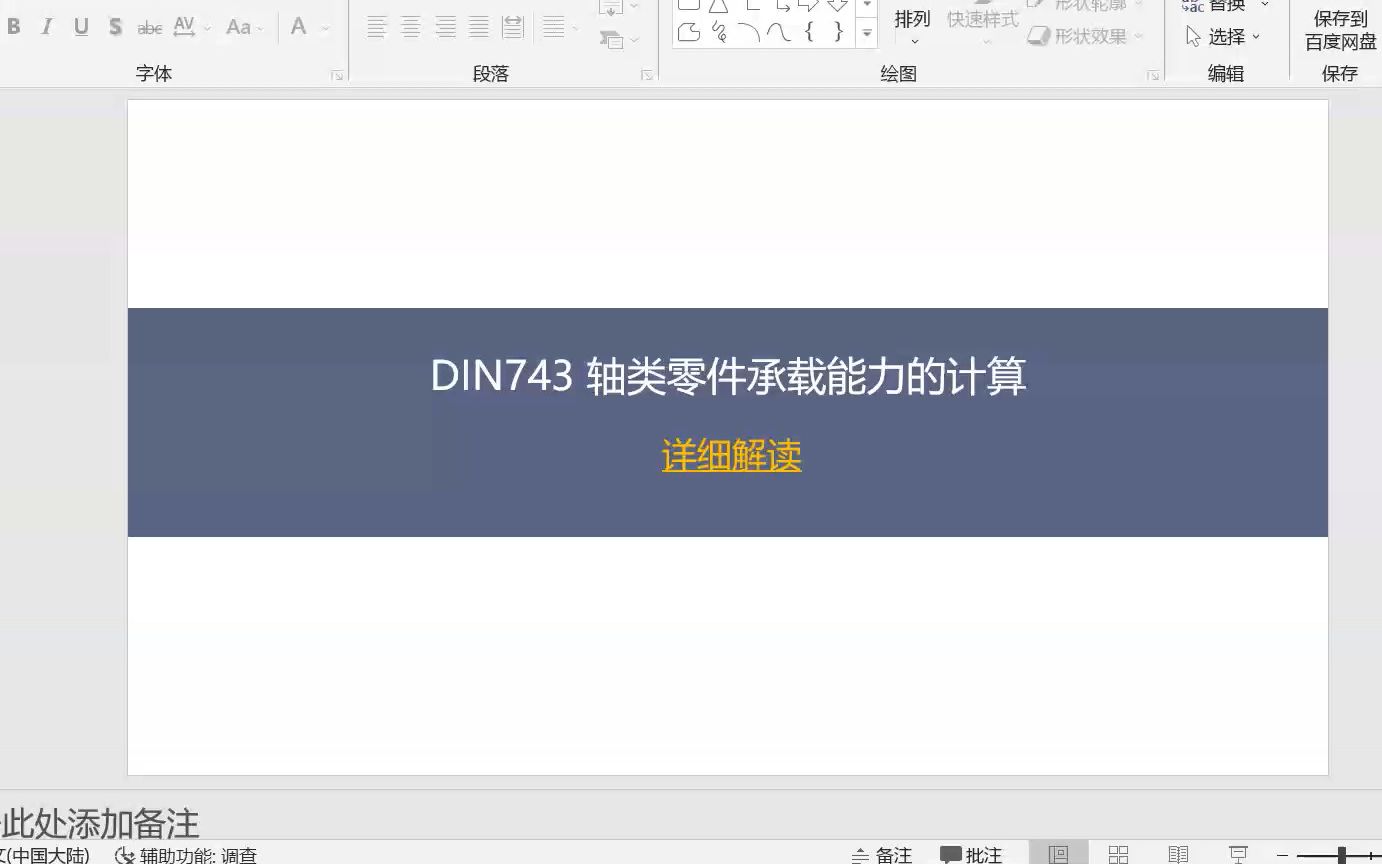This screenshot has width=1382, height=864.
Task: Center align text
Action: [411, 27]
